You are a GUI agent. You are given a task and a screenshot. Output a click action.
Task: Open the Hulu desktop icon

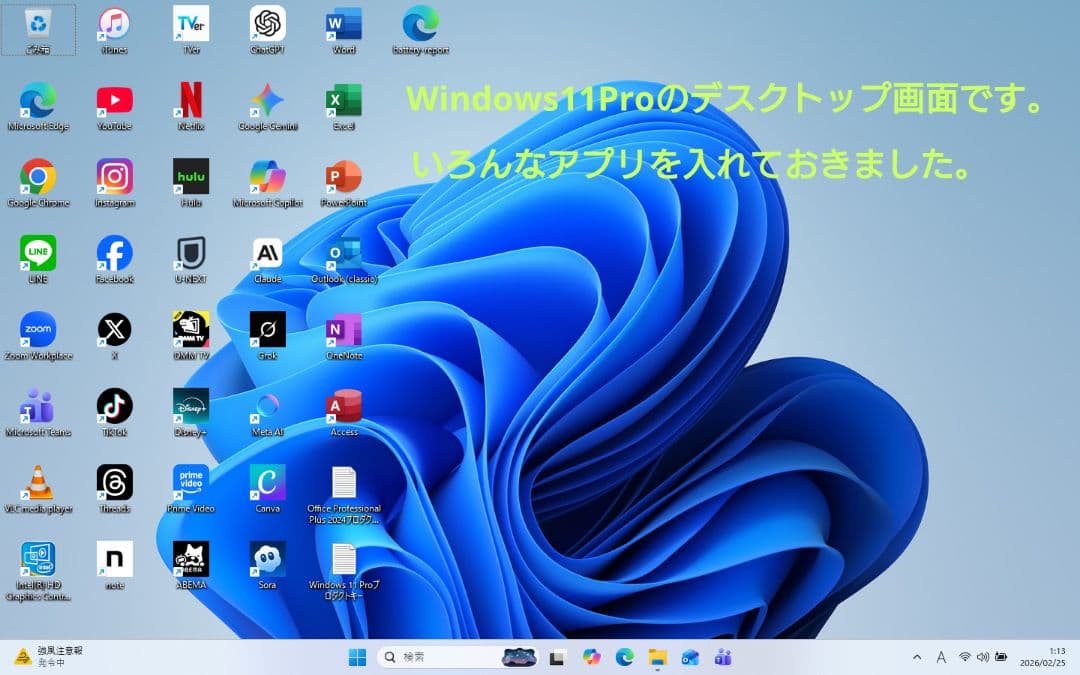(x=191, y=183)
